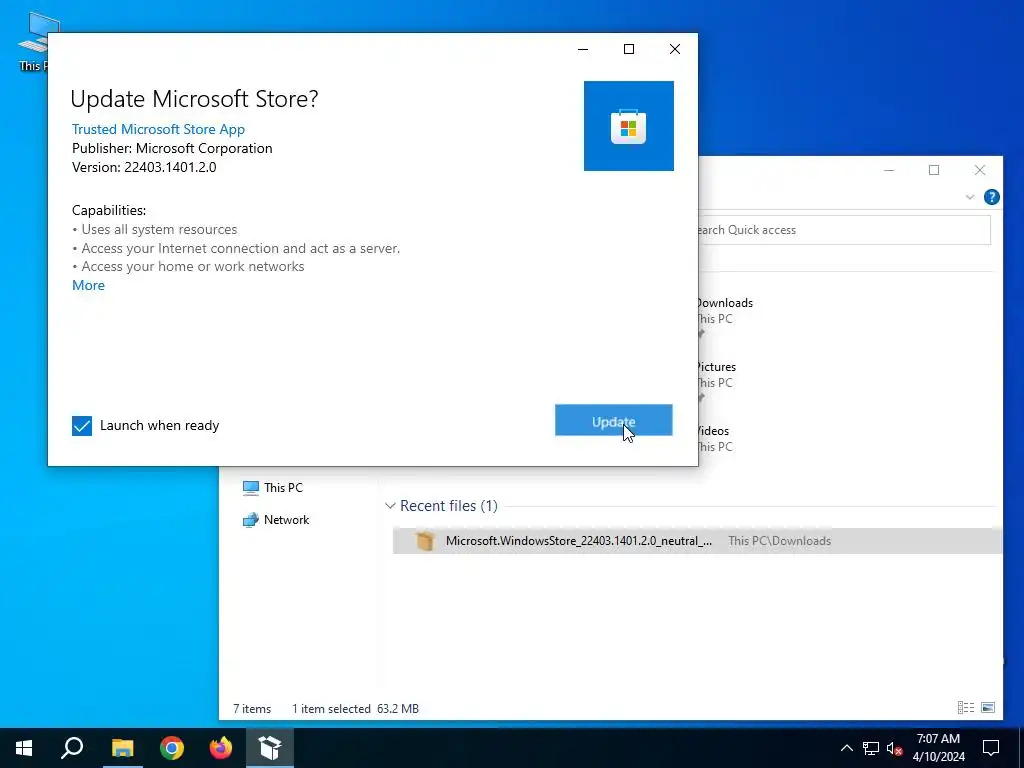1024x768 pixels.
Task: Select App Installer taskbar icon
Action: click(270, 748)
